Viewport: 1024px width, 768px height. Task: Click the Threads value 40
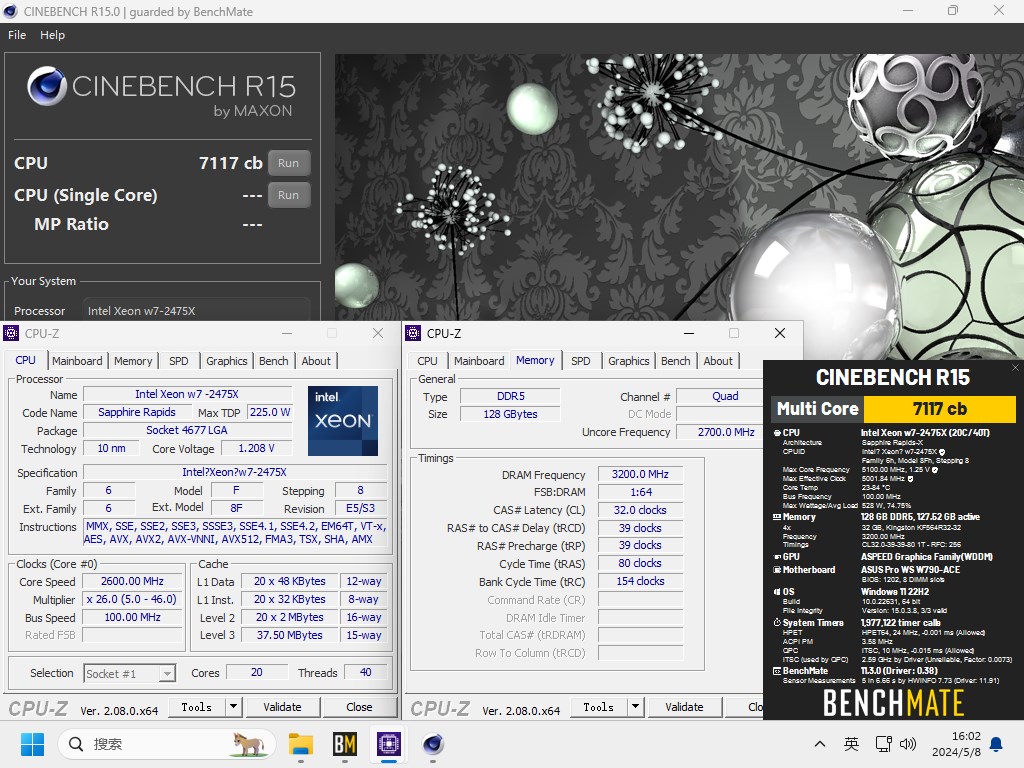[365, 672]
